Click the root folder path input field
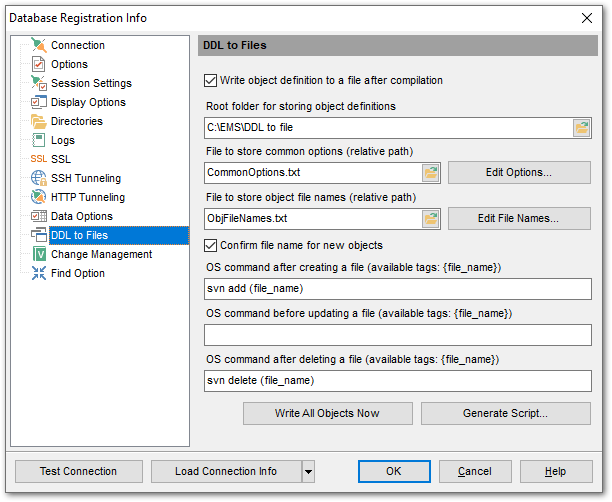Viewport: 612px width, 502px height. [388, 128]
